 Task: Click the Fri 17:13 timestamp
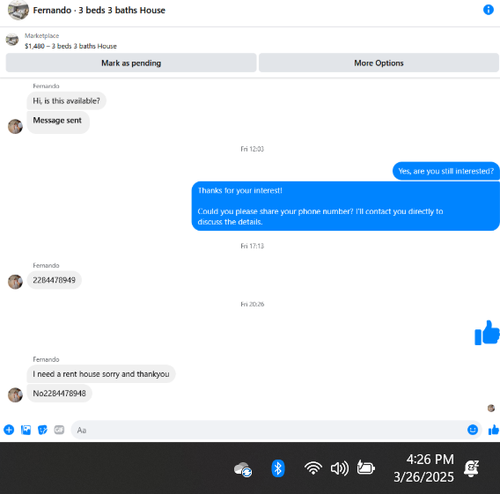252,246
